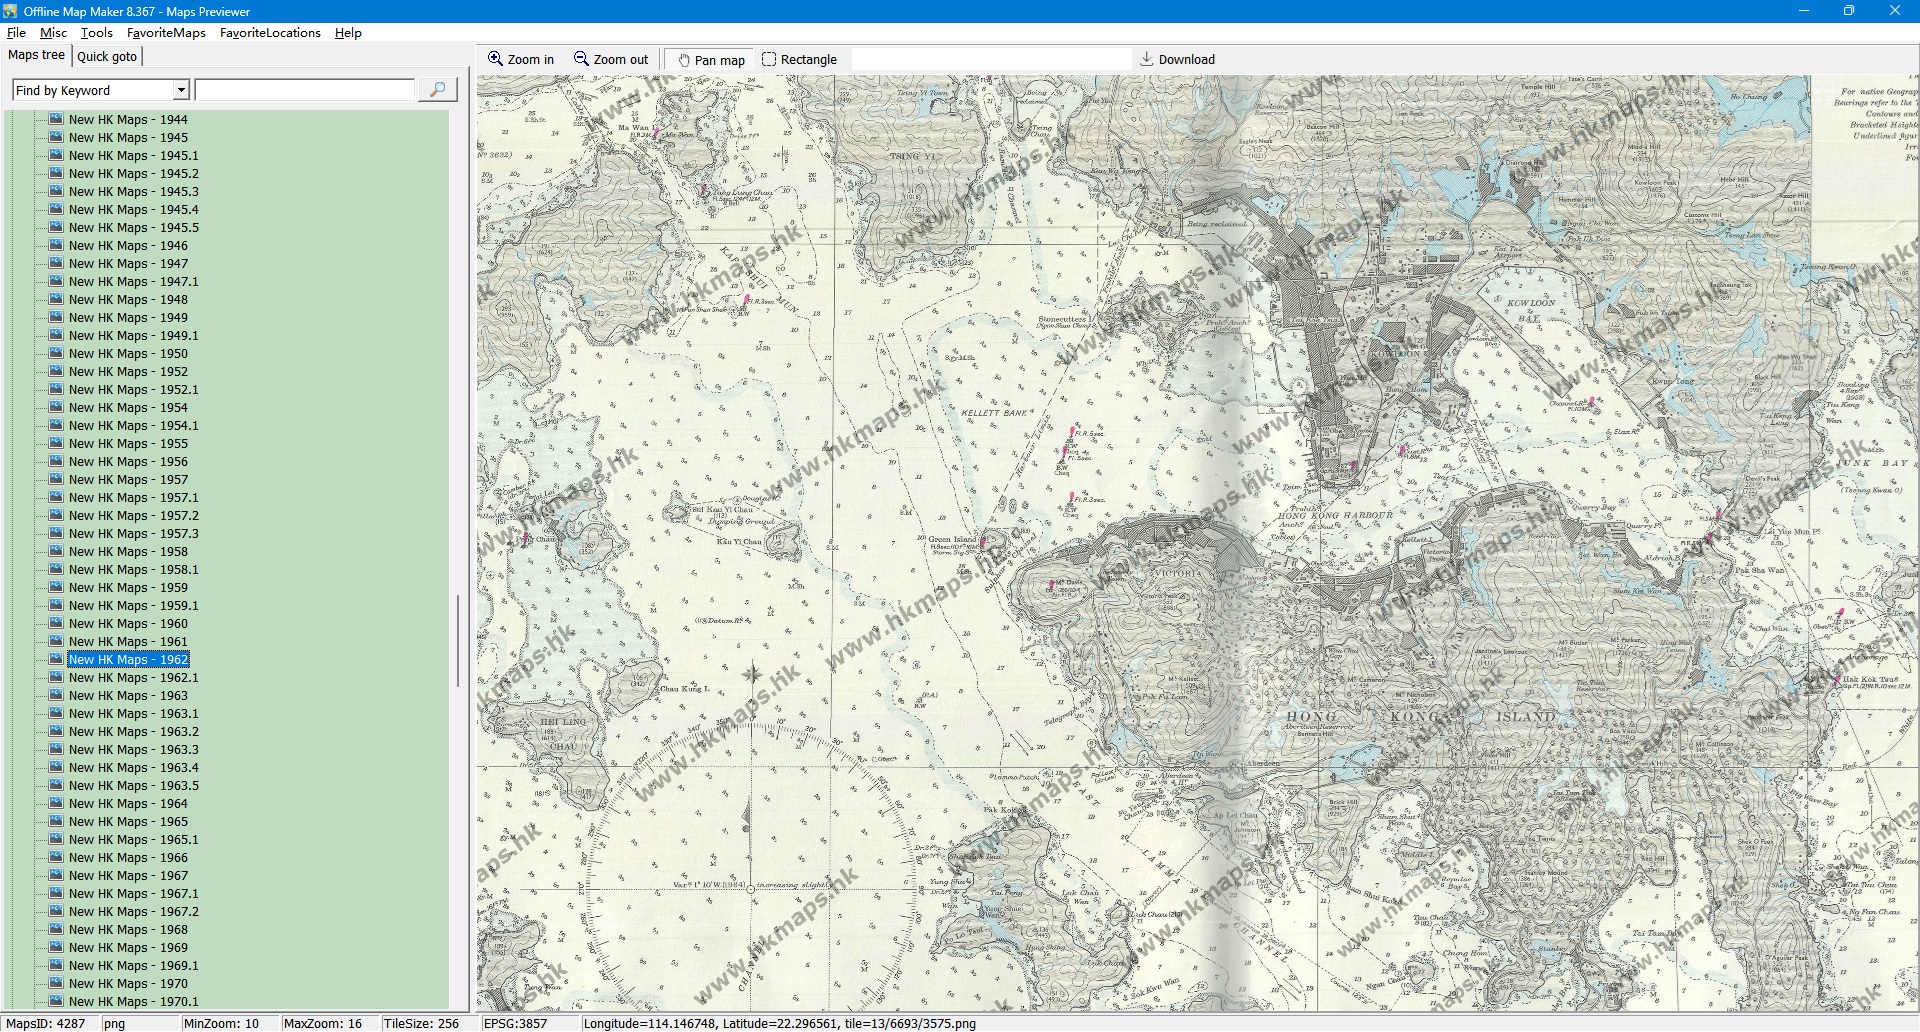Click the keyword search text field
Viewport: 1920px width, 1032px height.
click(305, 90)
